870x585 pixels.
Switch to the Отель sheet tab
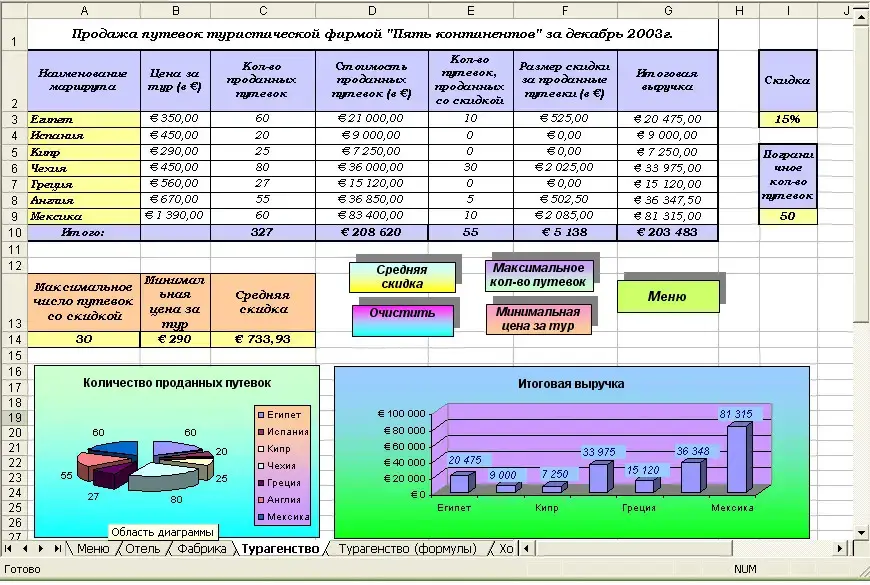pos(142,549)
